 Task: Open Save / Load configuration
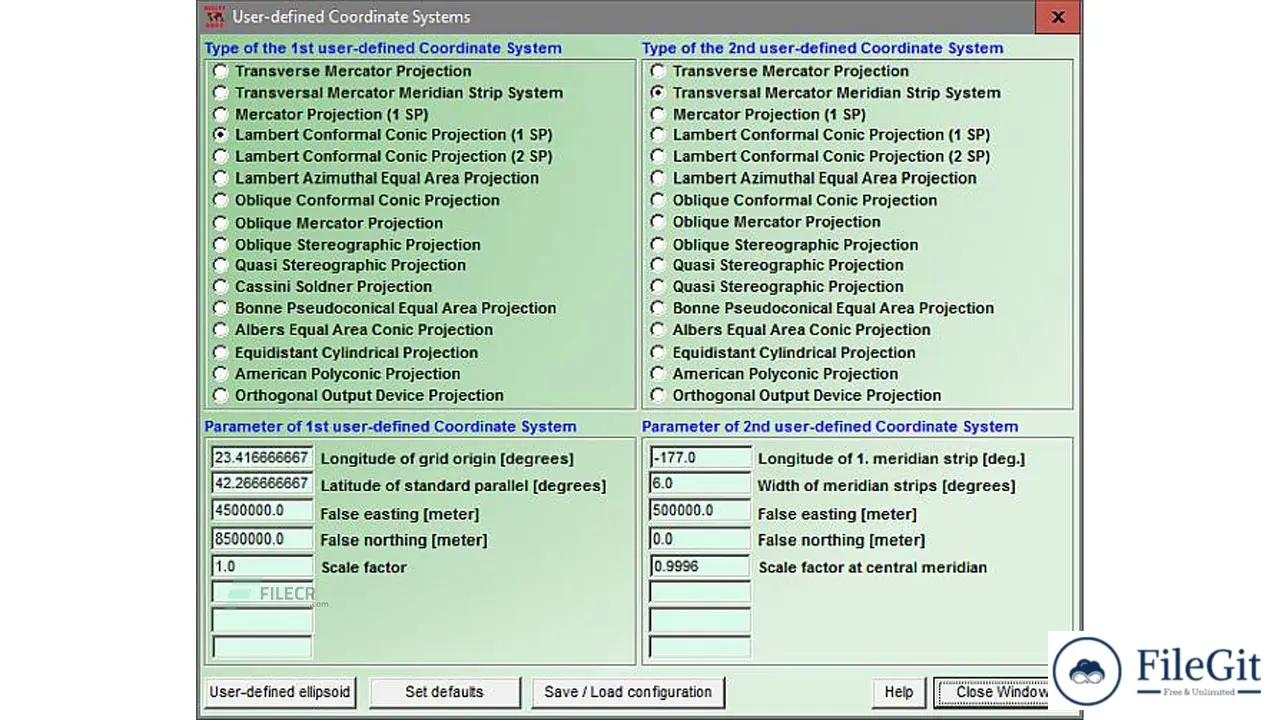pyautogui.click(x=628, y=692)
